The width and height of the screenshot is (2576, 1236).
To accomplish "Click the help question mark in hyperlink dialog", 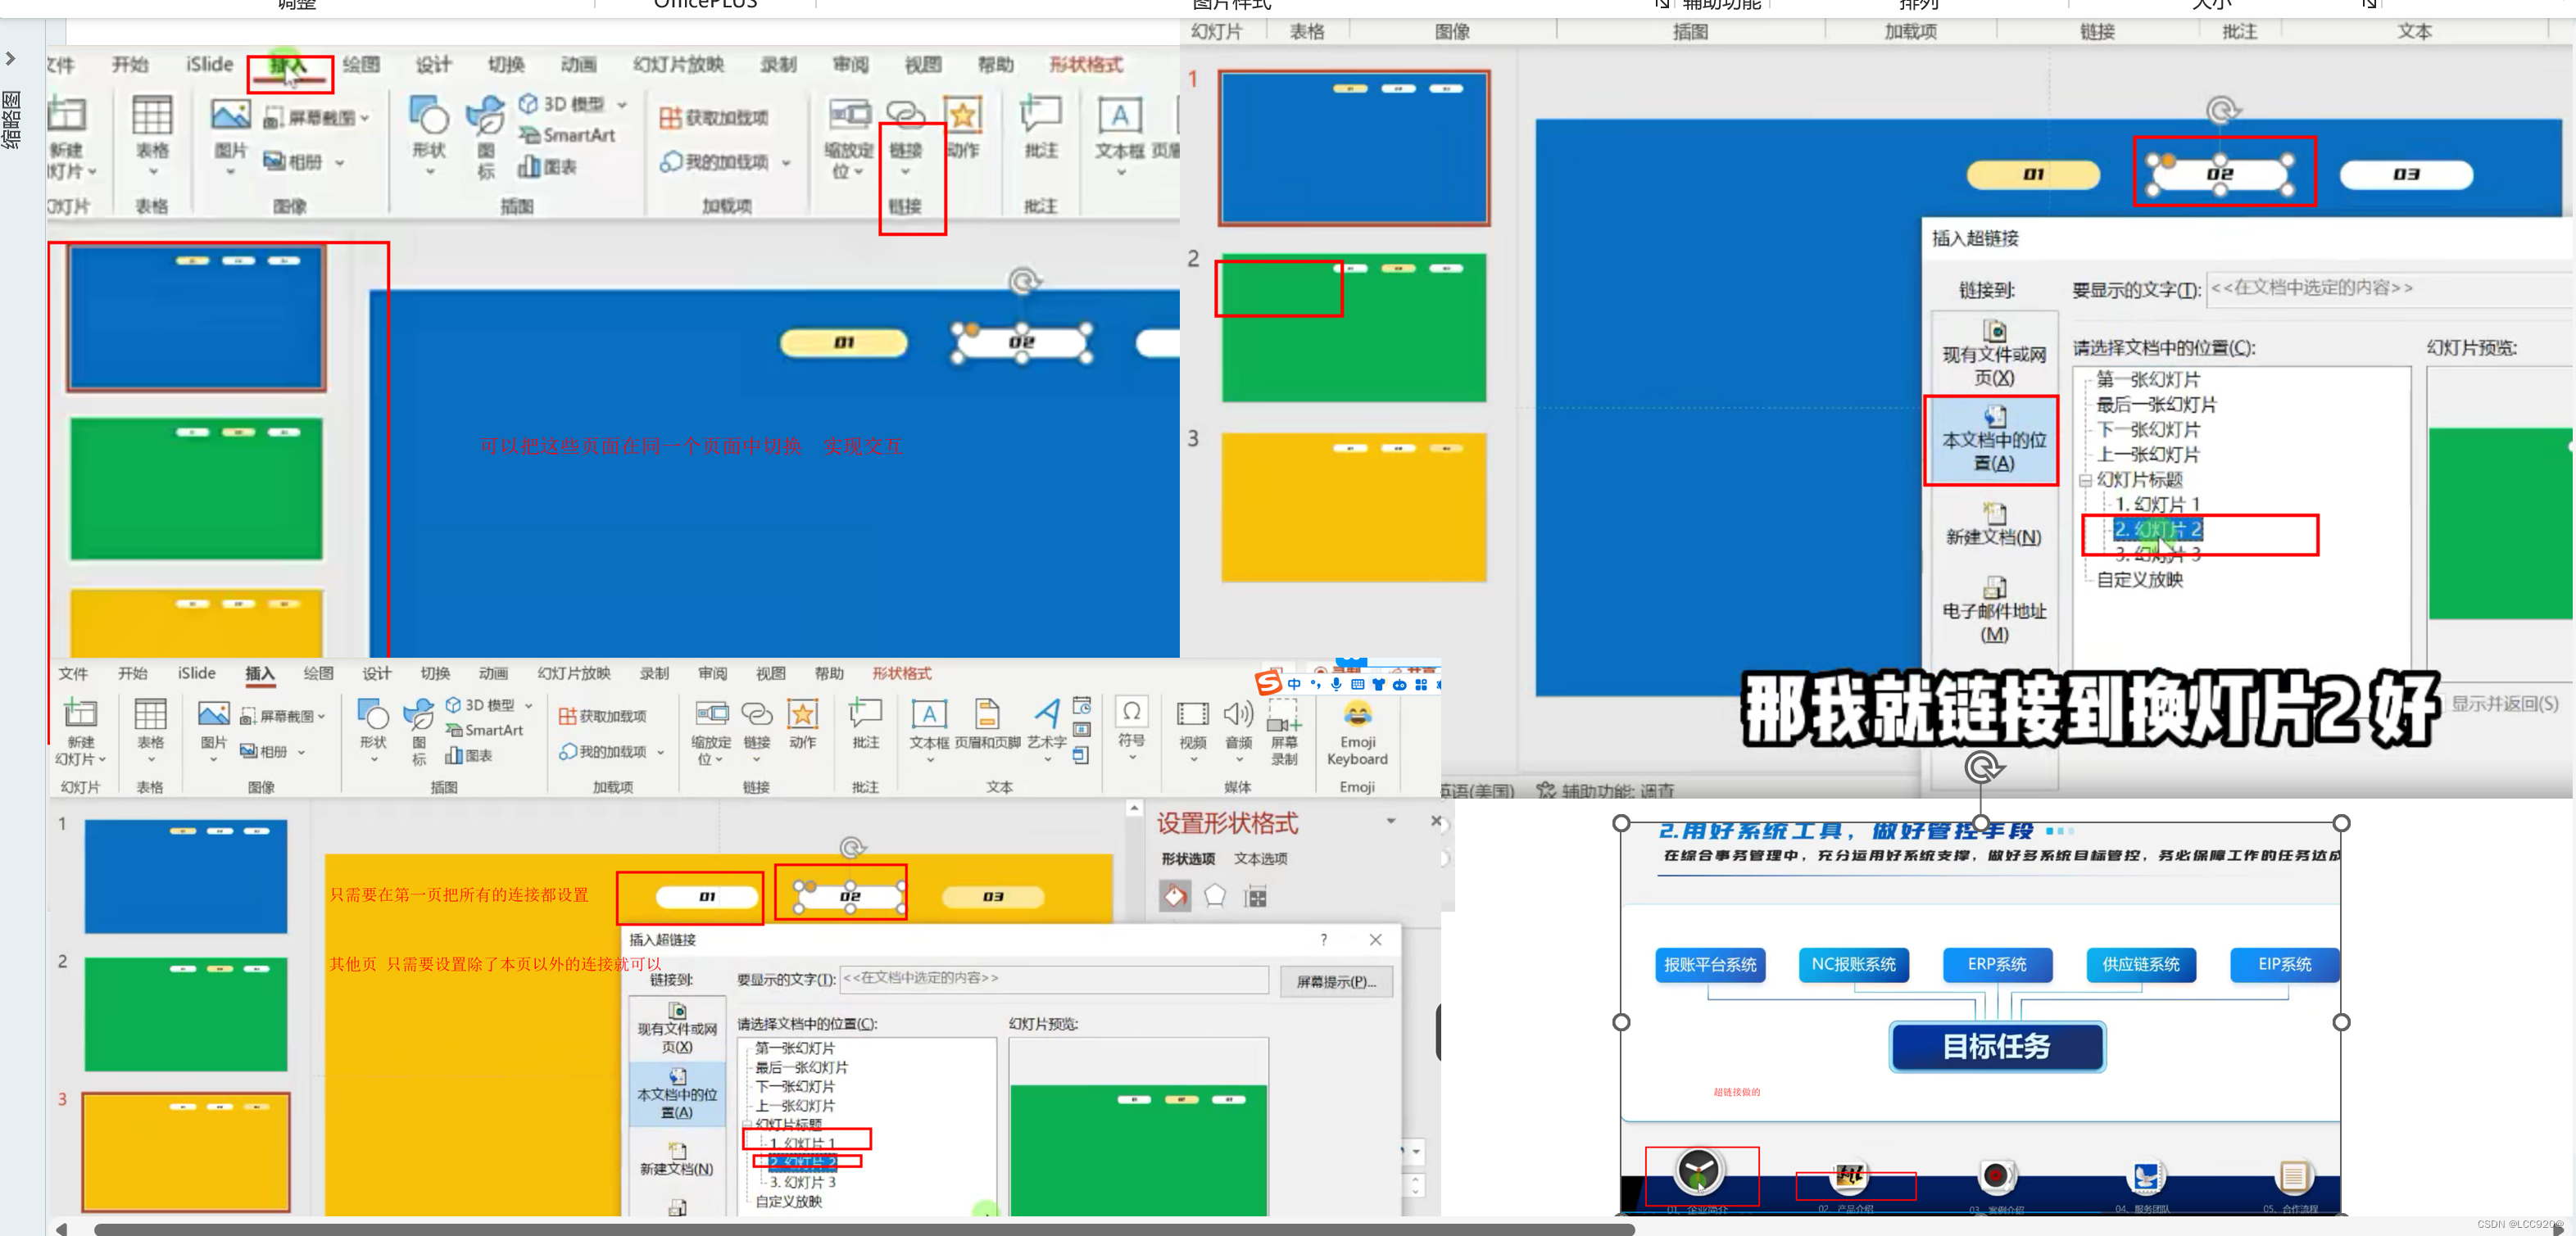I will tap(1323, 939).
